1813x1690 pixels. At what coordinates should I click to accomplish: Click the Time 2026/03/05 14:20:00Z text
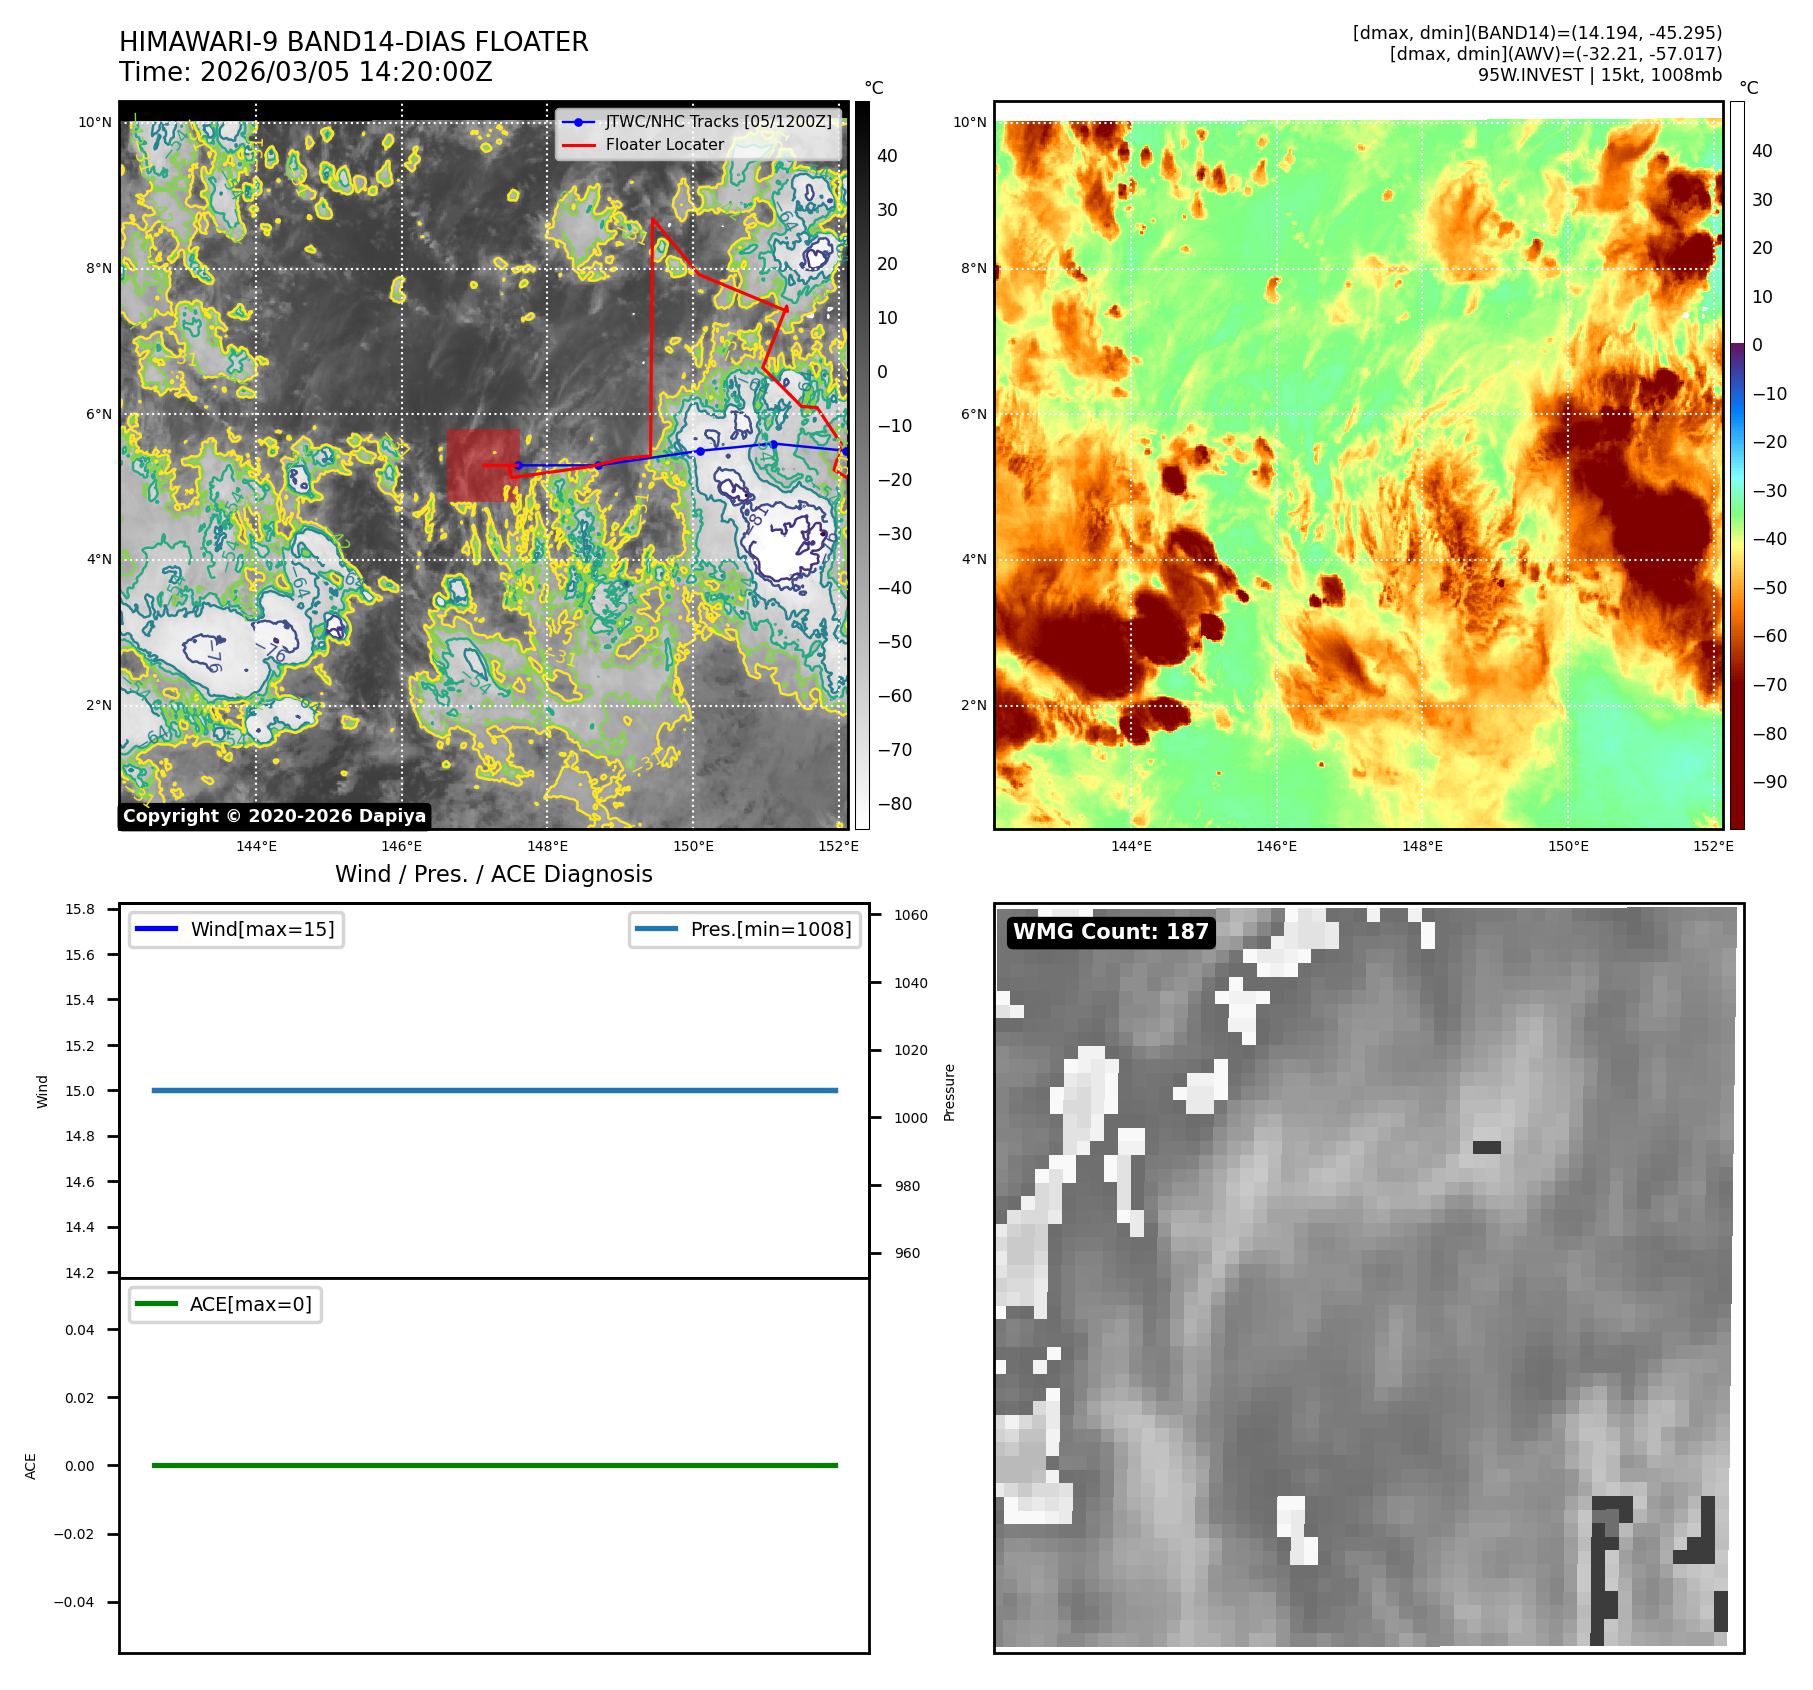305,72
